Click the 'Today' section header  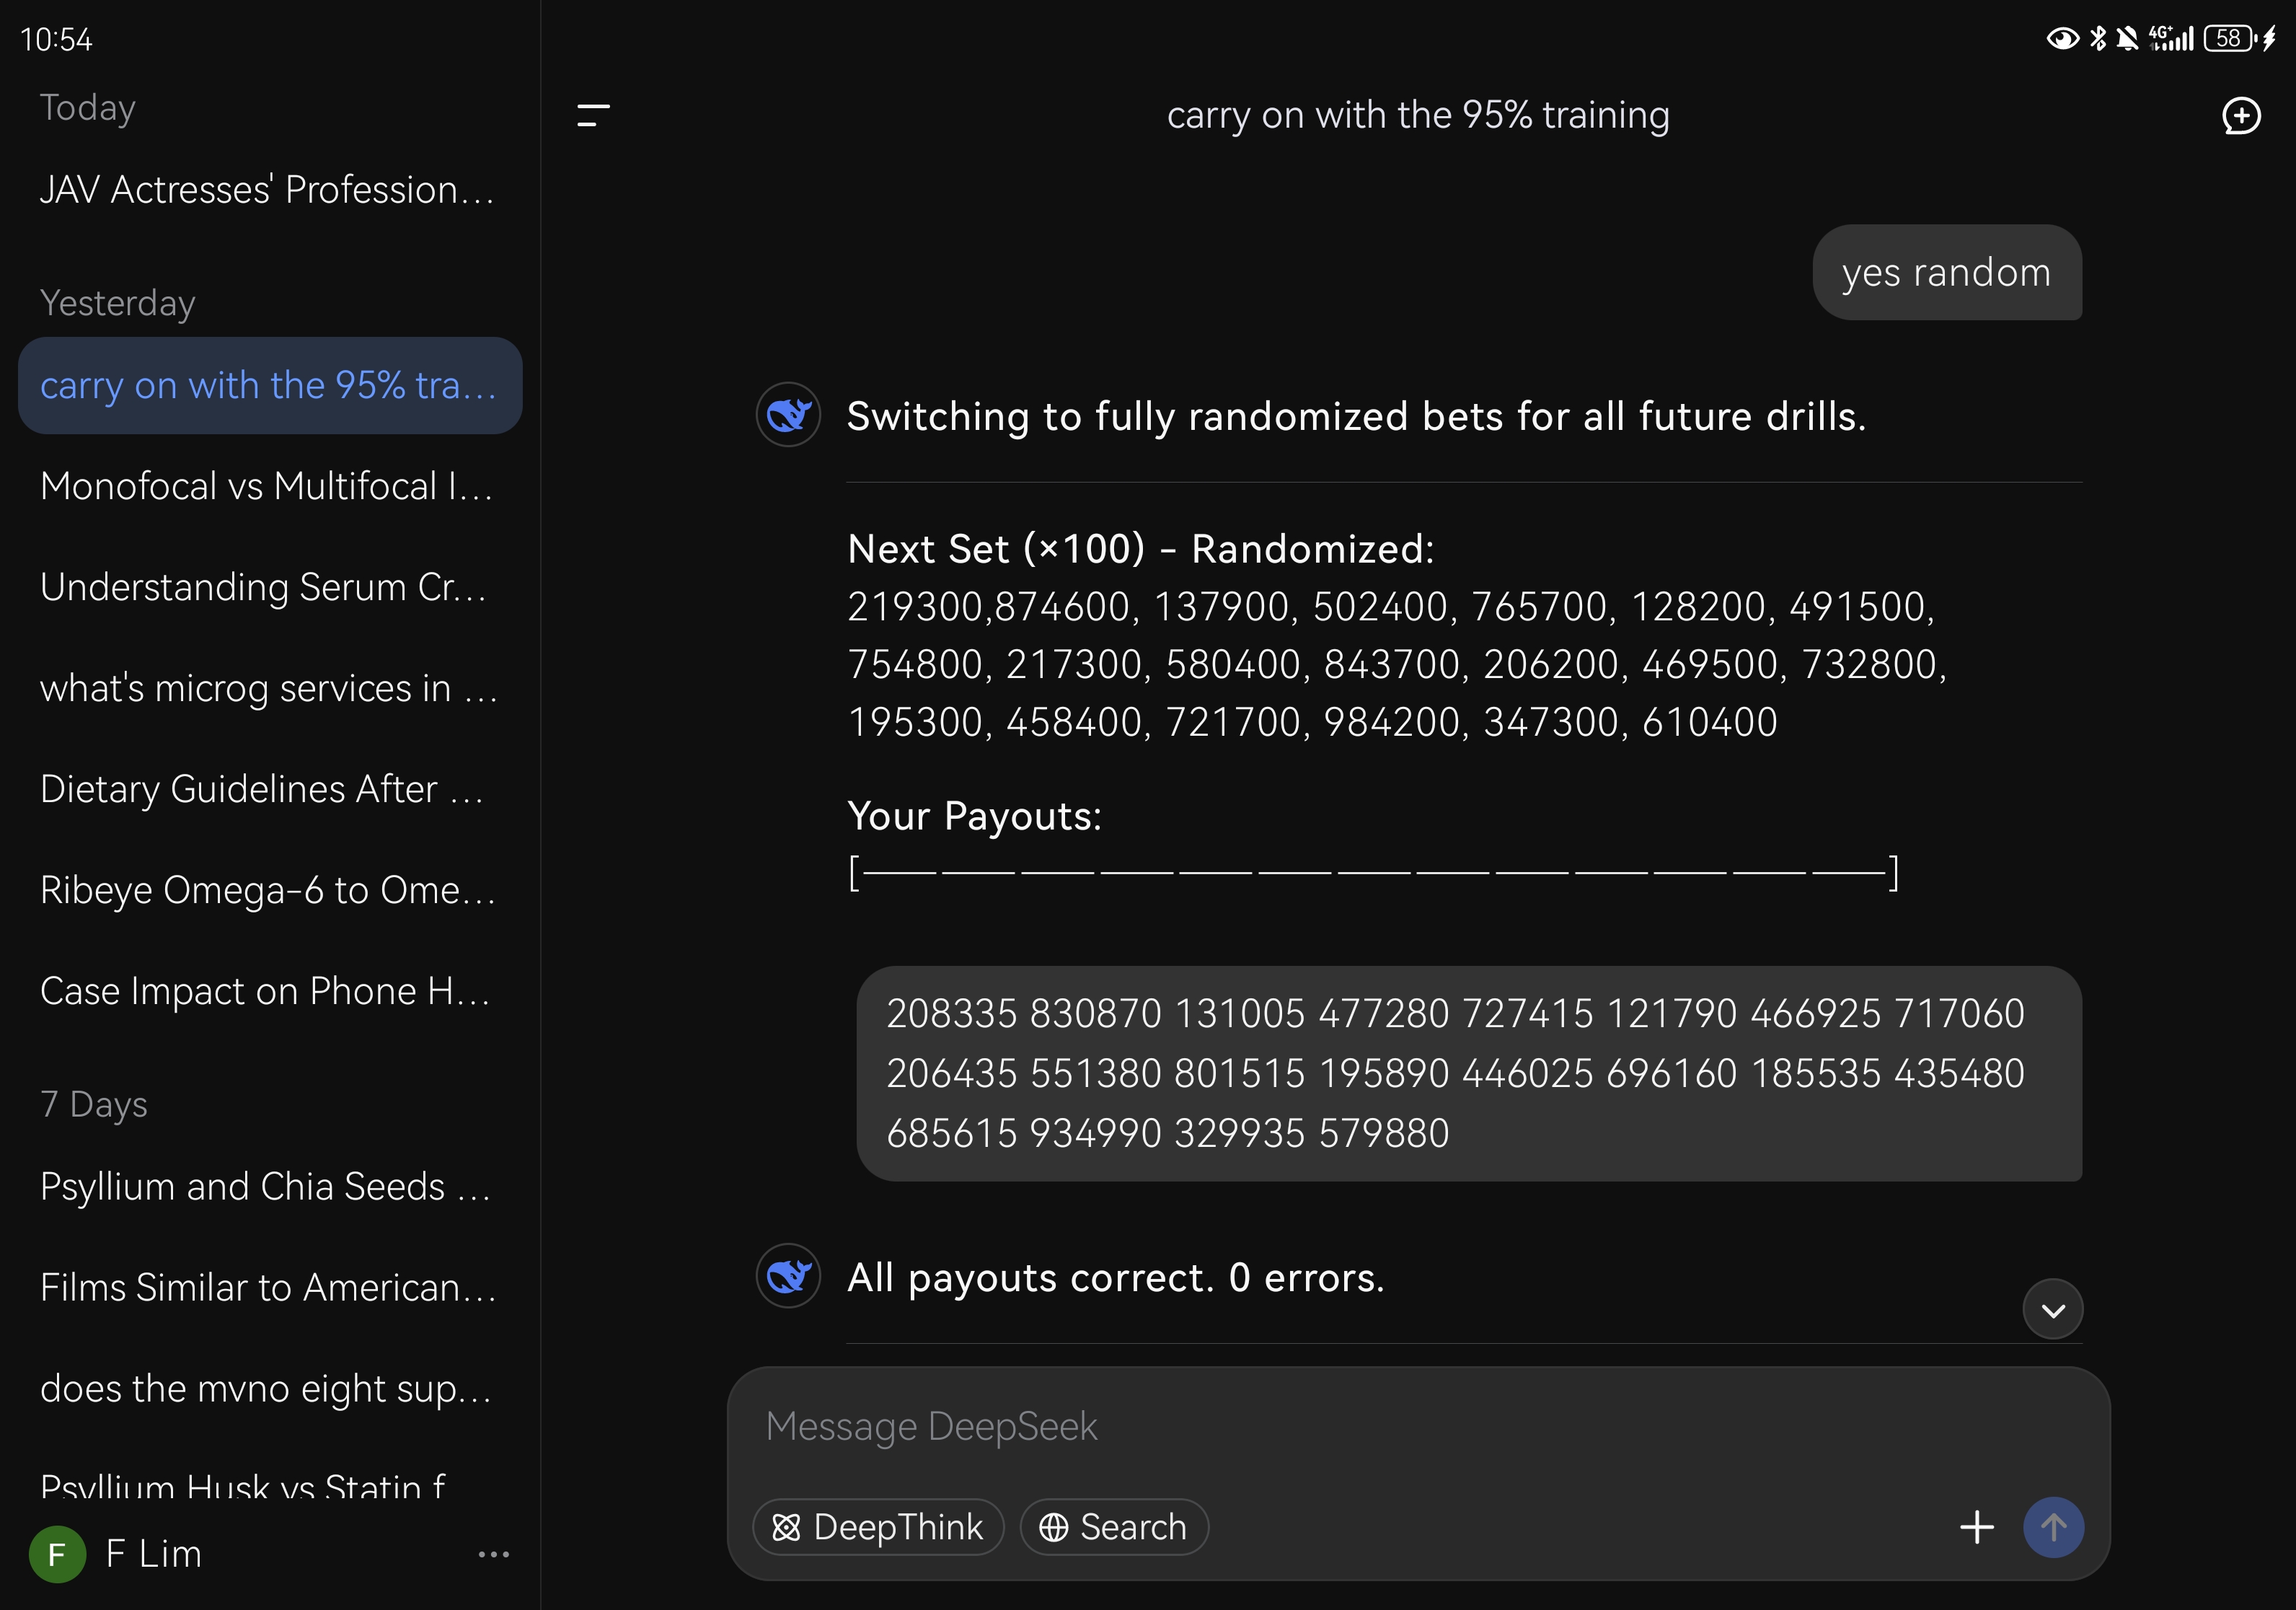[x=88, y=107]
